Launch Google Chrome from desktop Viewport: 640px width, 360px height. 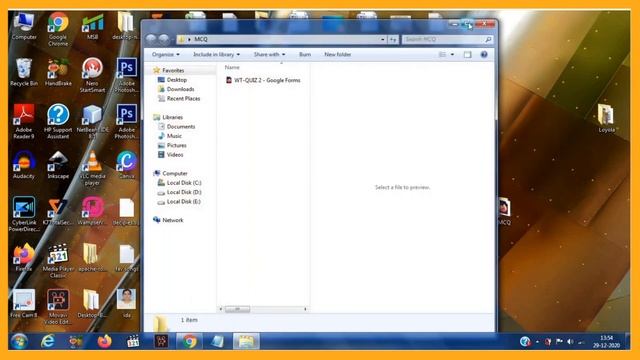click(58, 29)
